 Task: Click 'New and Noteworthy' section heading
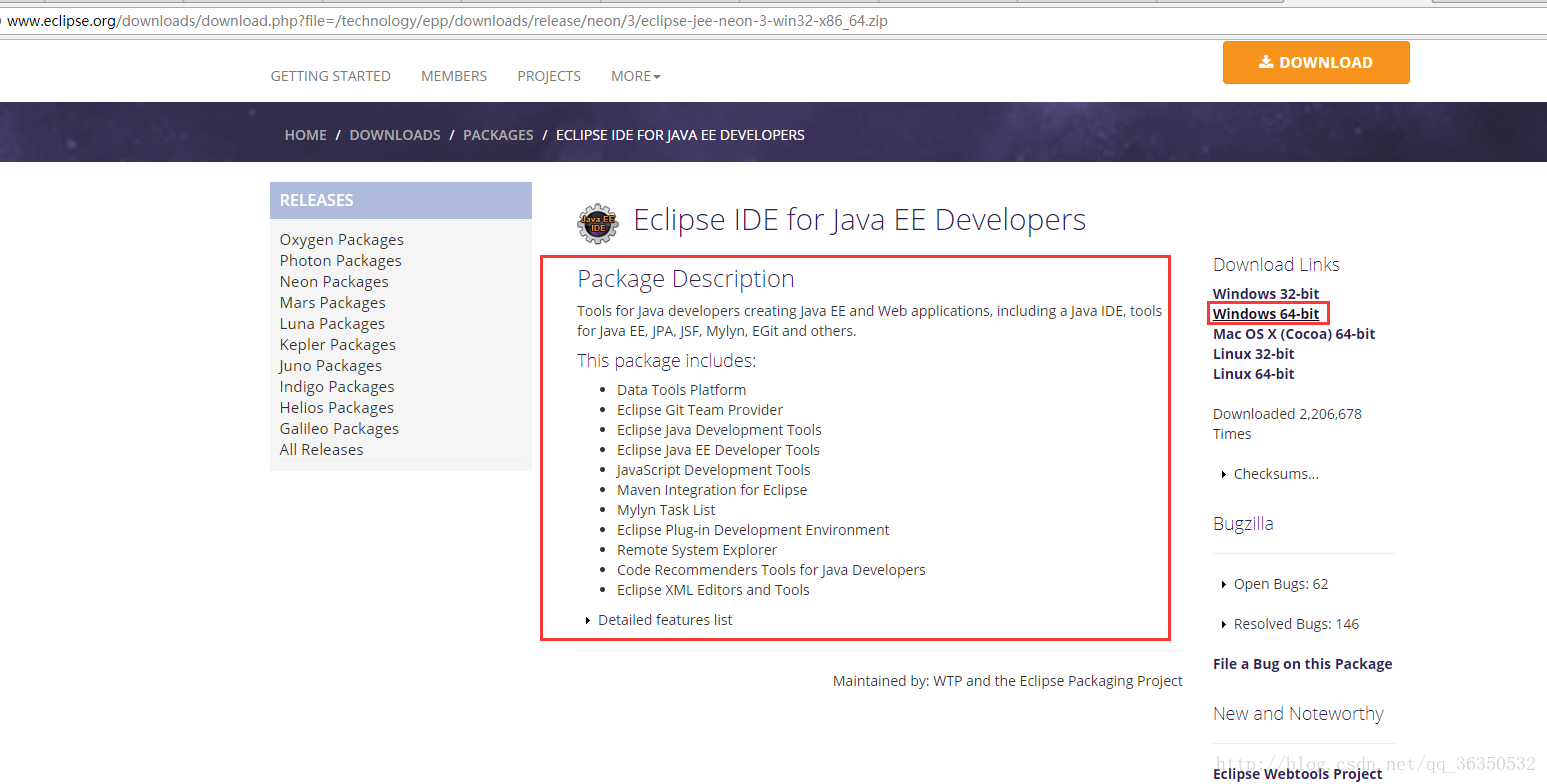[1298, 714]
